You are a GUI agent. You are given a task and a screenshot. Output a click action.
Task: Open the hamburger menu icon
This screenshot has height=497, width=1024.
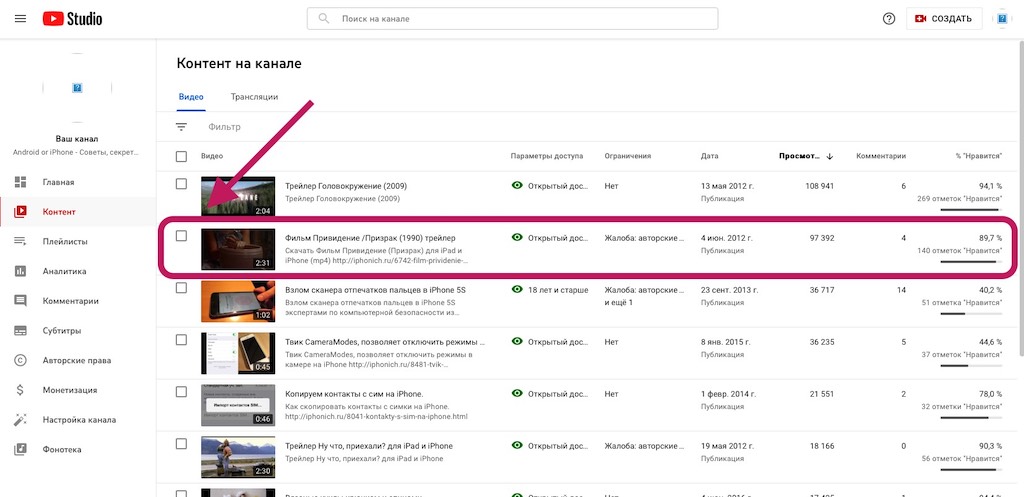(20, 19)
